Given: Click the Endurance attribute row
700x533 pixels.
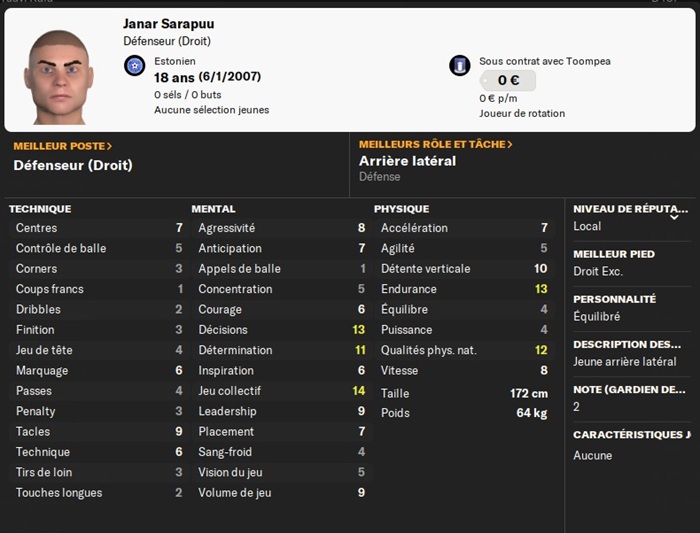Looking at the screenshot, I should click(463, 289).
